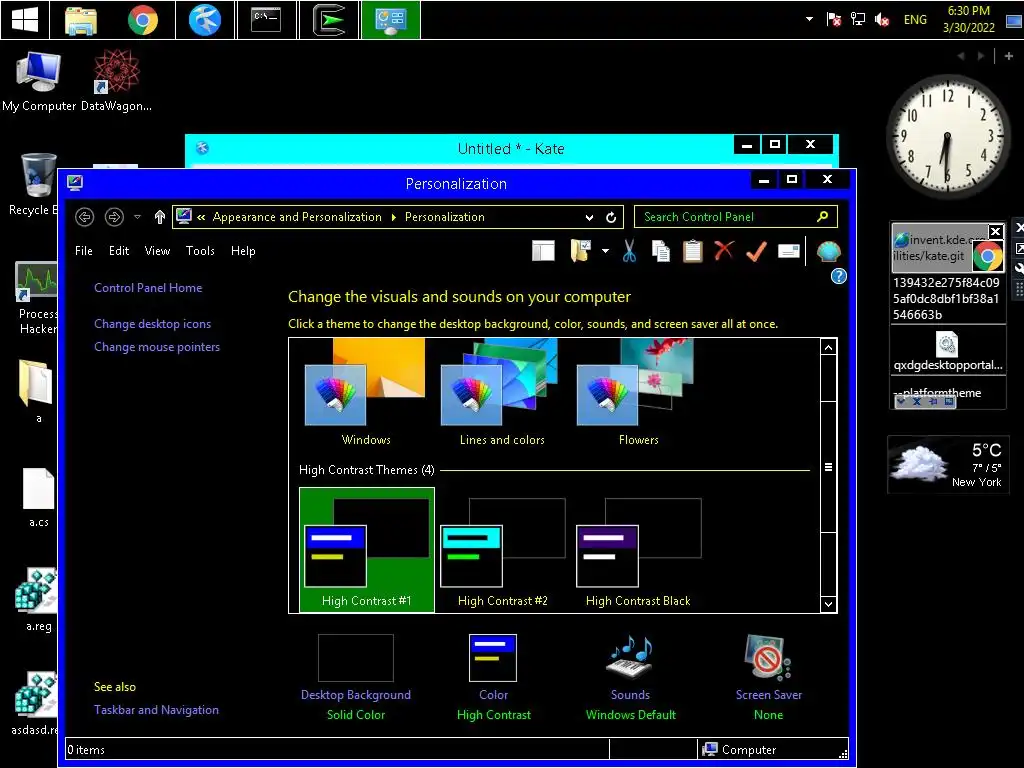Open the Cygwin terminal taskbar icon
The width and height of the screenshot is (1024, 768).
point(329,20)
